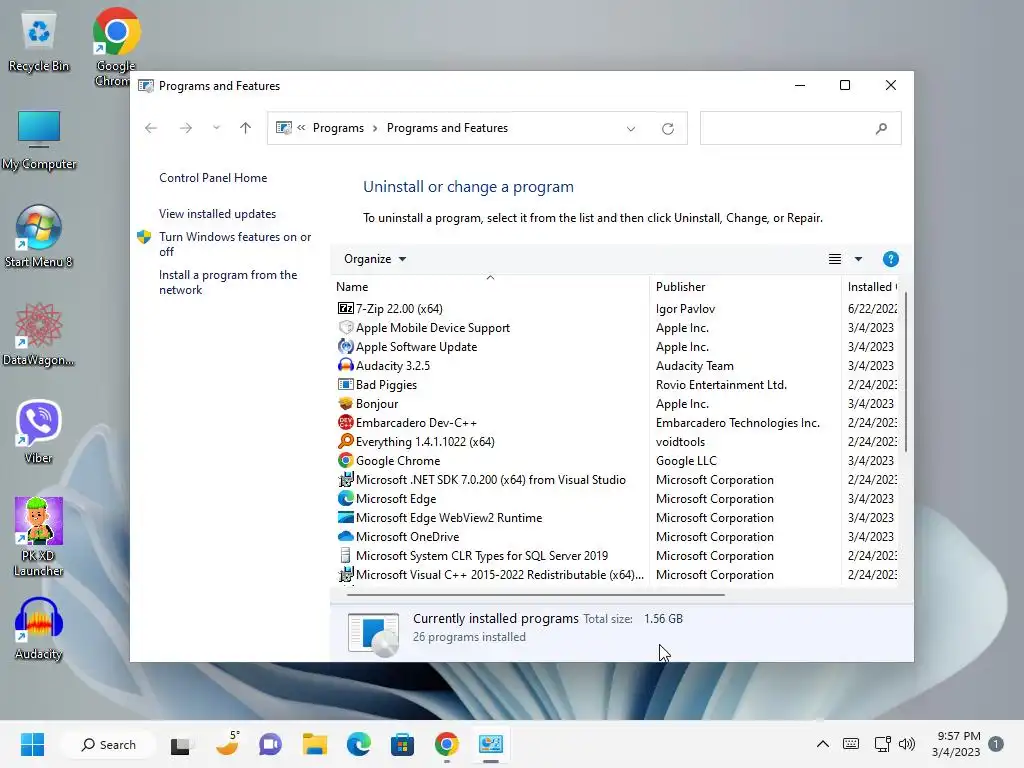
Task: Sort by the Name column header
Action: click(x=490, y=287)
